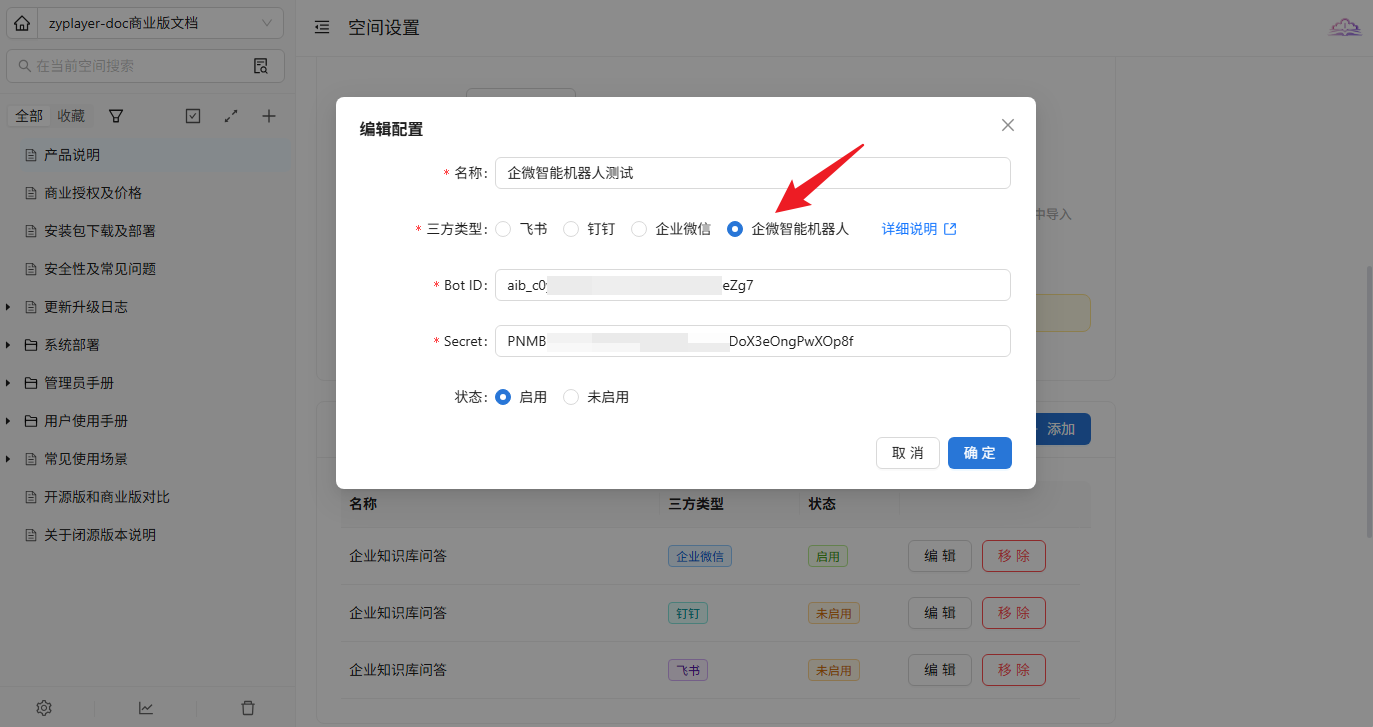This screenshot has width=1373, height=727.
Task: Click the 三方类型 column header
Action: click(696, 504)
